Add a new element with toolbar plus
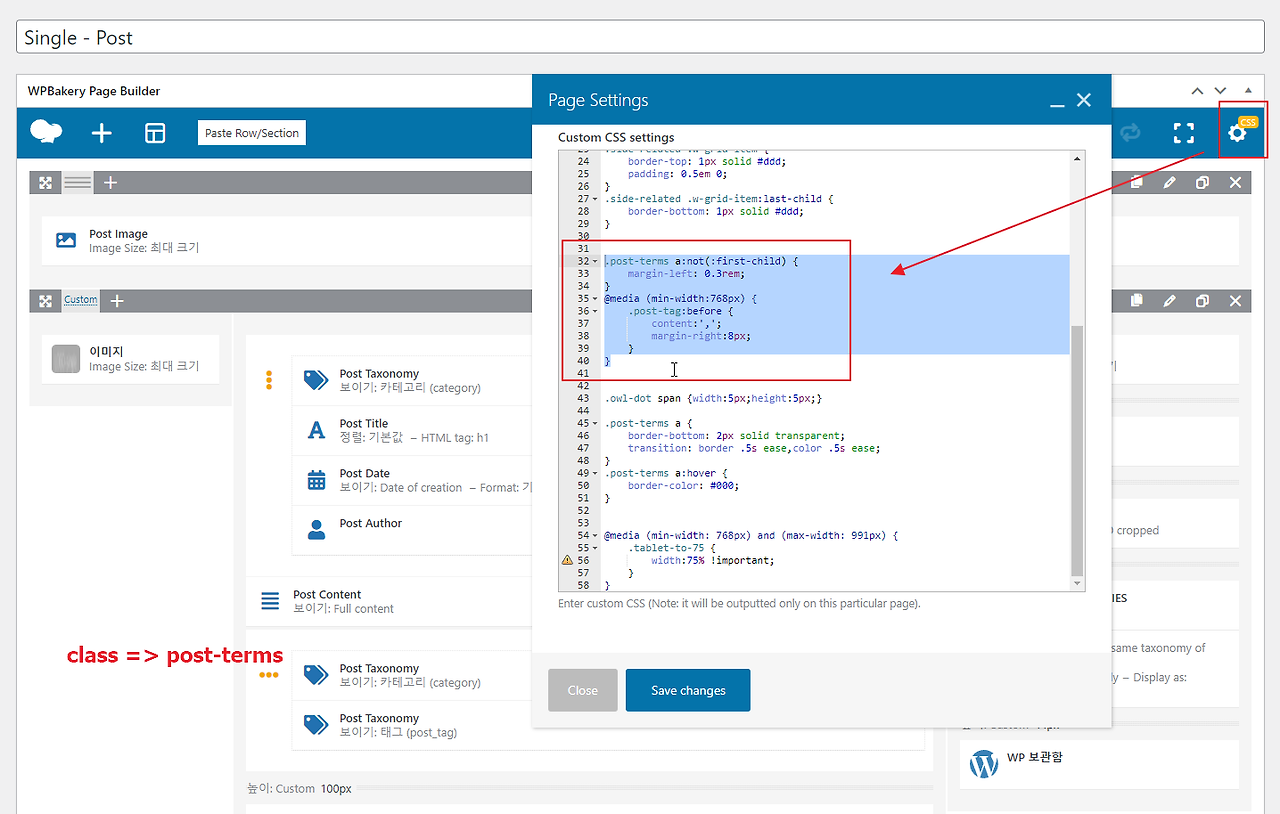 pos(102,133)
